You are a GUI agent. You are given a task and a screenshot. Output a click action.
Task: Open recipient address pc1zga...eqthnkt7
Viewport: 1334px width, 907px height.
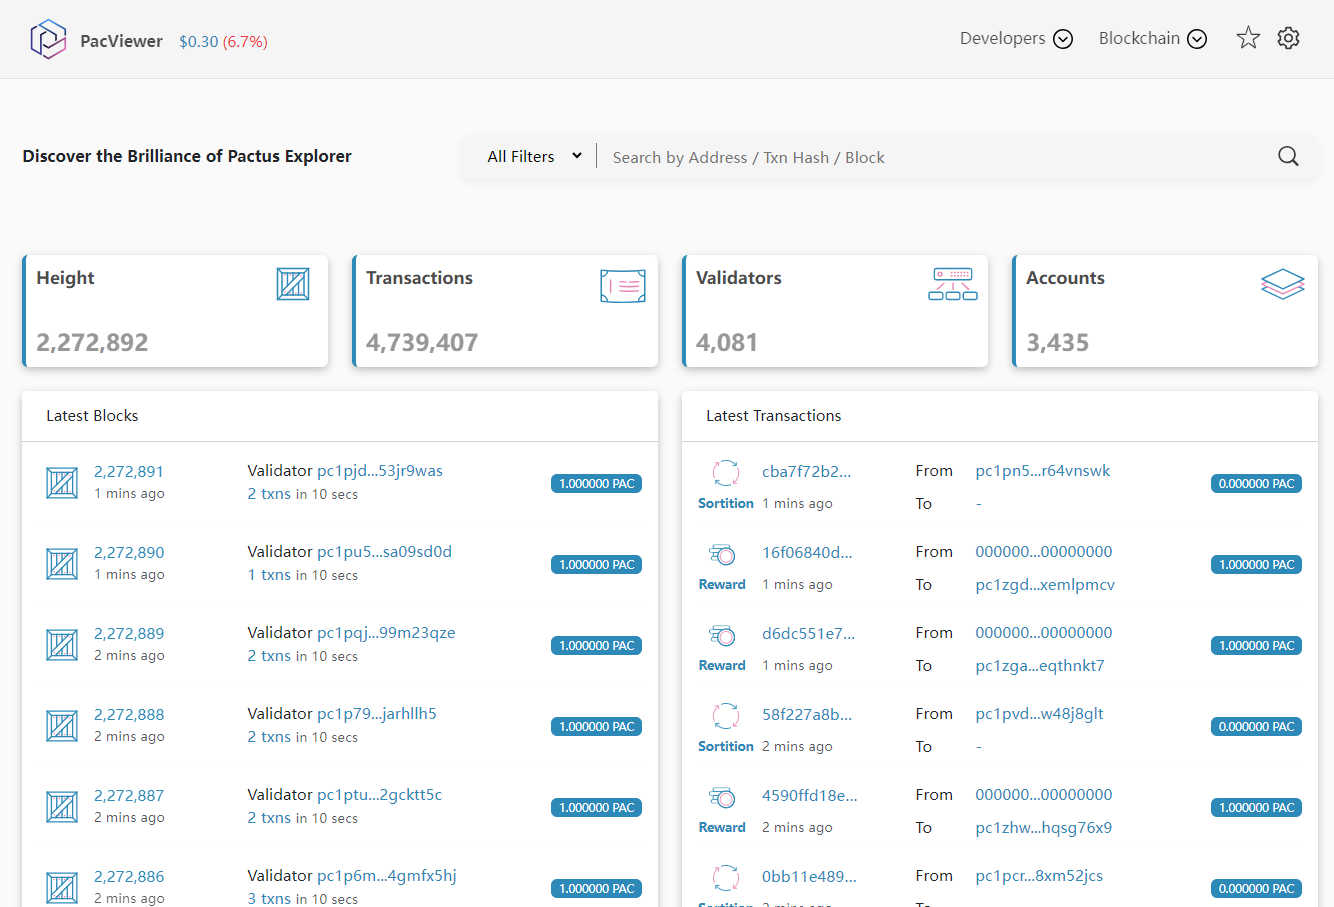[x=1040, y=665]
